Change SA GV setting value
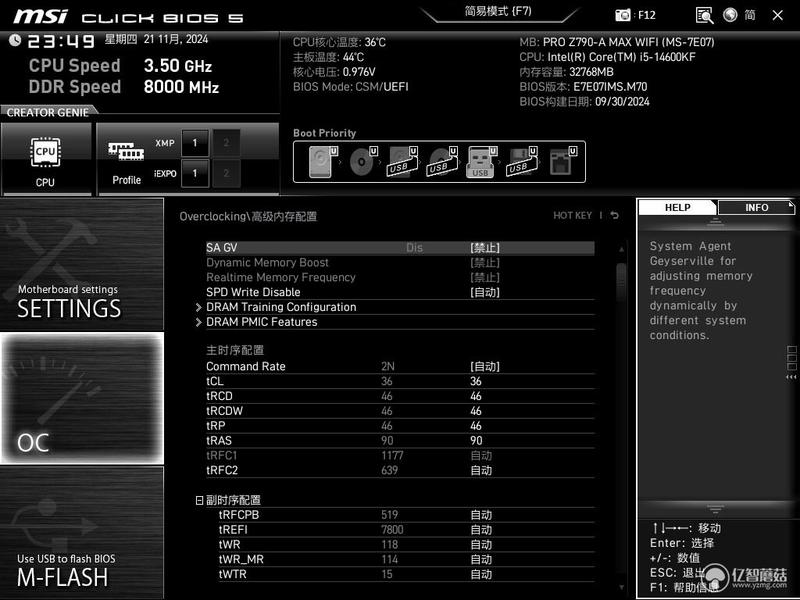 click(x=485, y=248)
